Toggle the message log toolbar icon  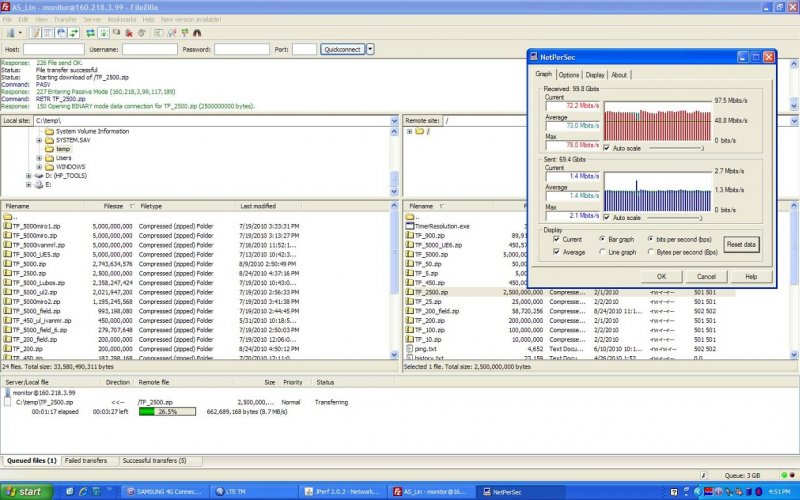tap(35, 33)
